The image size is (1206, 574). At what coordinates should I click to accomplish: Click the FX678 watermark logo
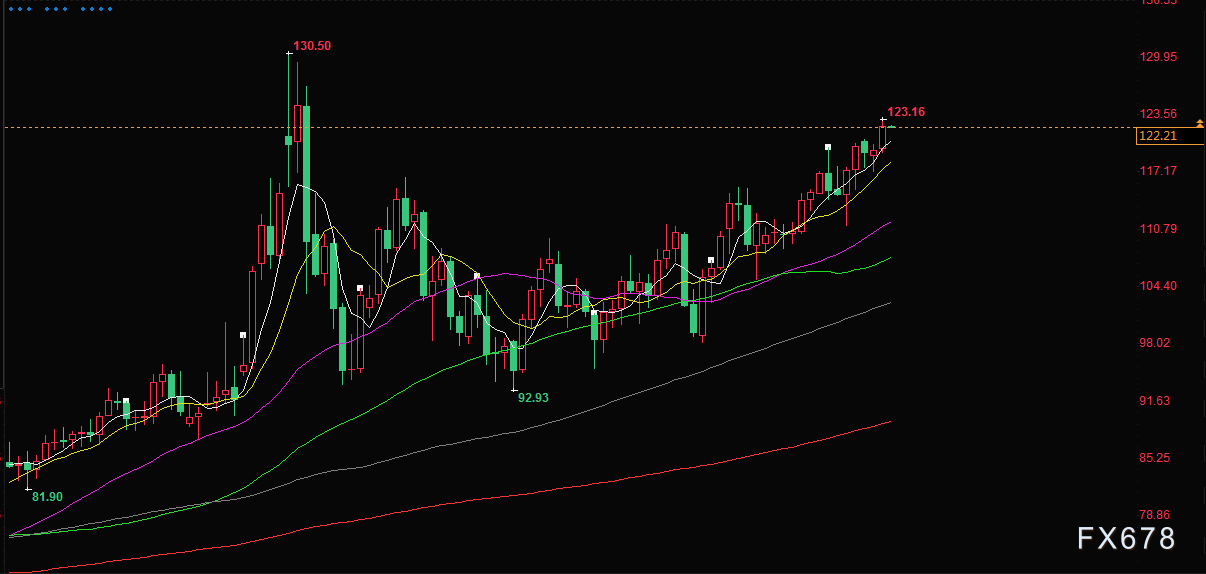click(x=1126, y=539)
